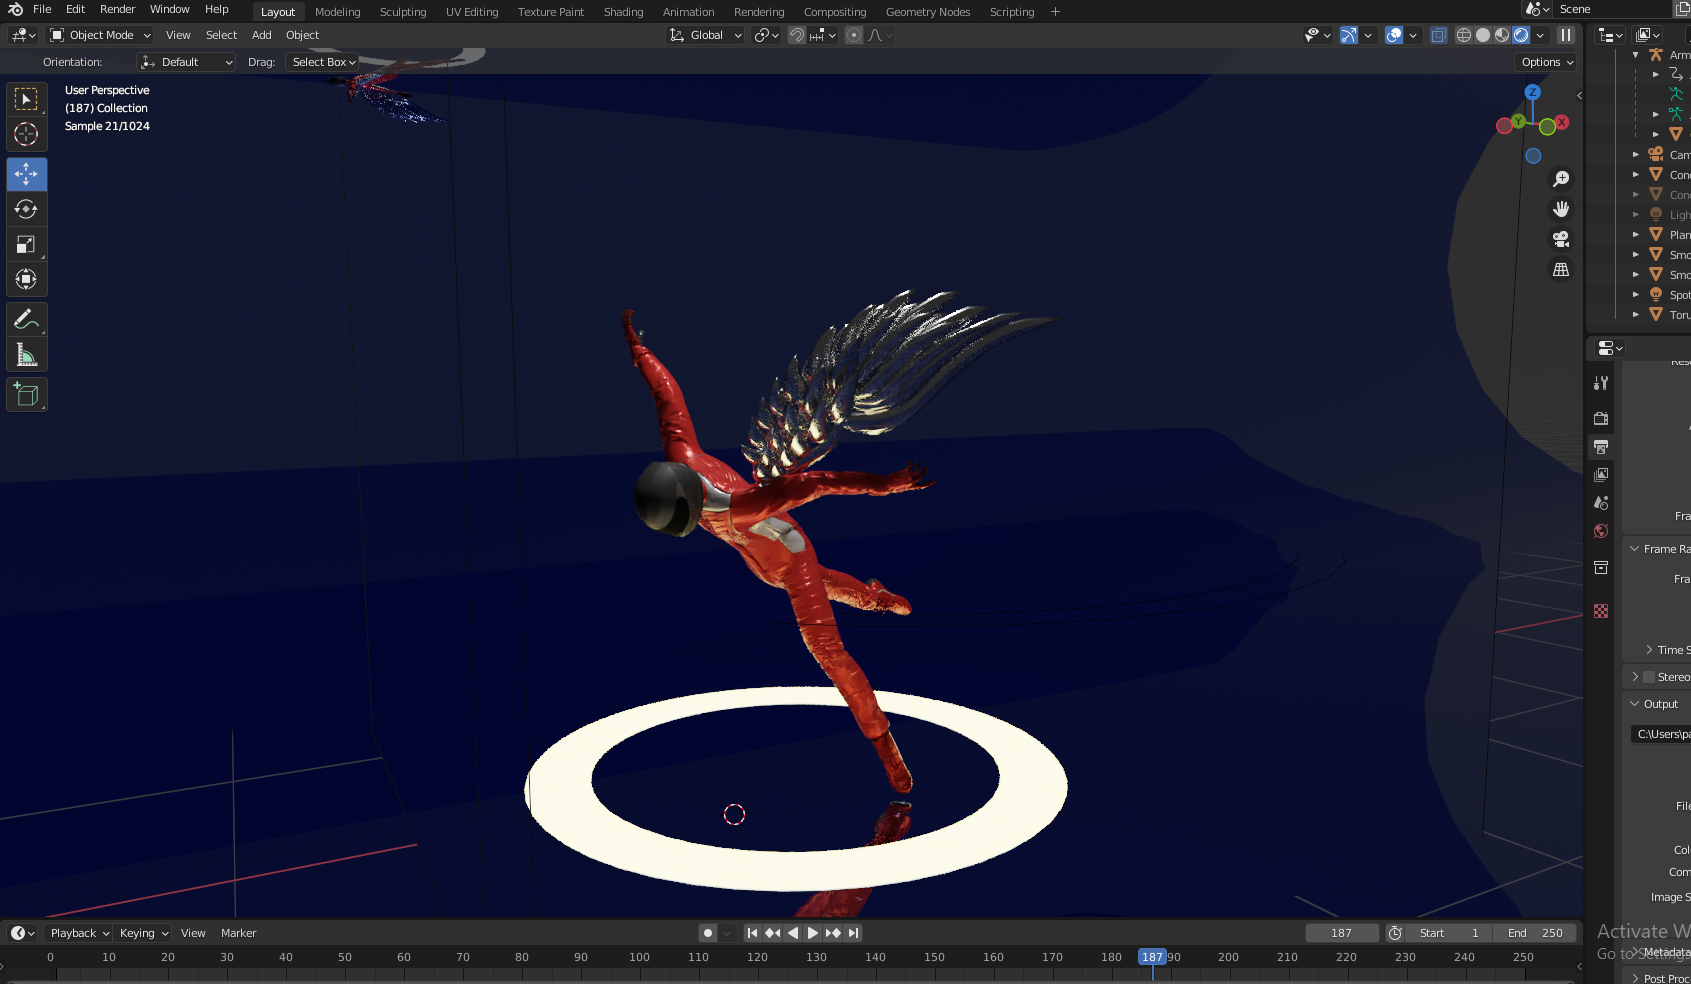Switch perspective/orthographic with grid icon
This screenshot has height=984, width=1691.
(1560, 270)
